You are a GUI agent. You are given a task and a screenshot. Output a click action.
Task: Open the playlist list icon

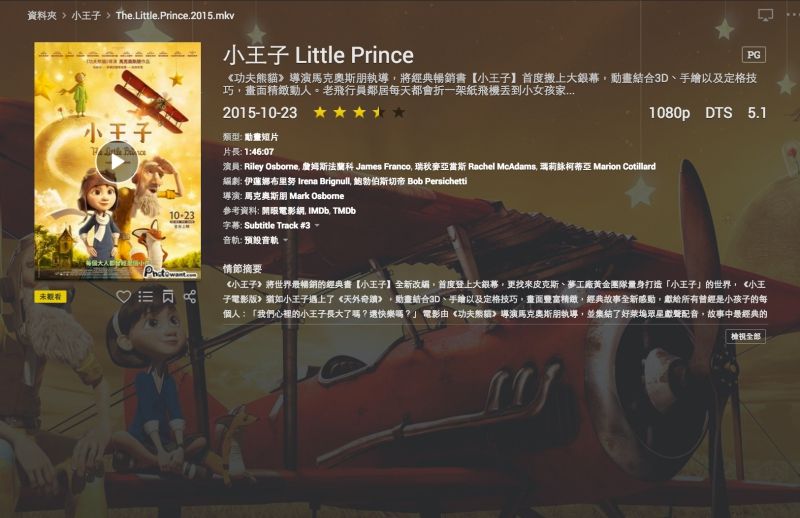(x=145, y=297)
